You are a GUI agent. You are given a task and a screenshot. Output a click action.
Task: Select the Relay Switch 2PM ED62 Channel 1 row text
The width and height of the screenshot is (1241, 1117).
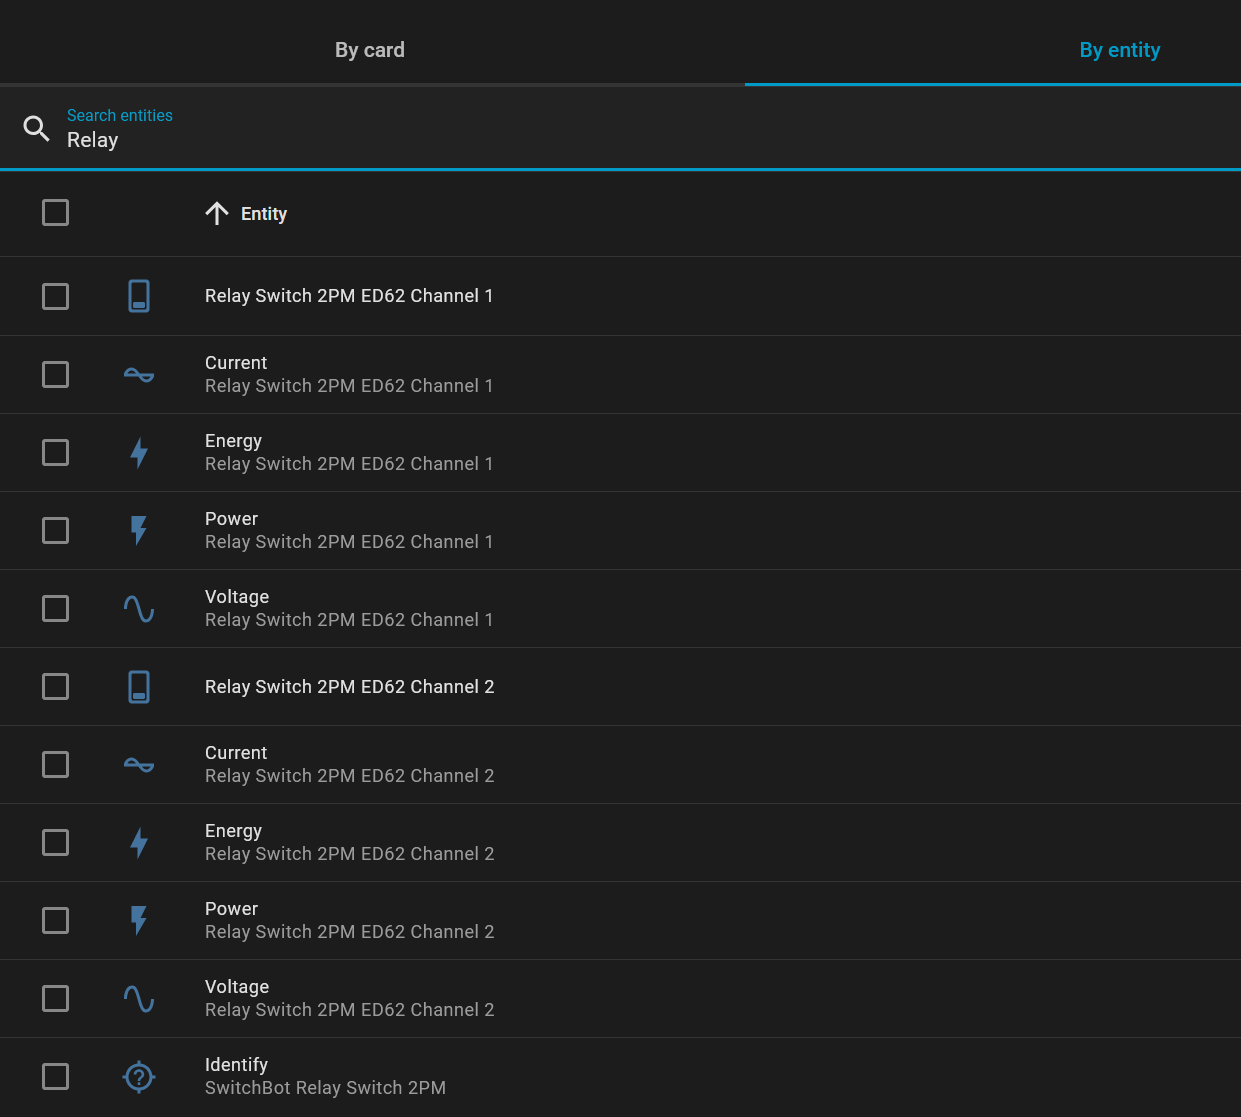click(x=349, y=296)
